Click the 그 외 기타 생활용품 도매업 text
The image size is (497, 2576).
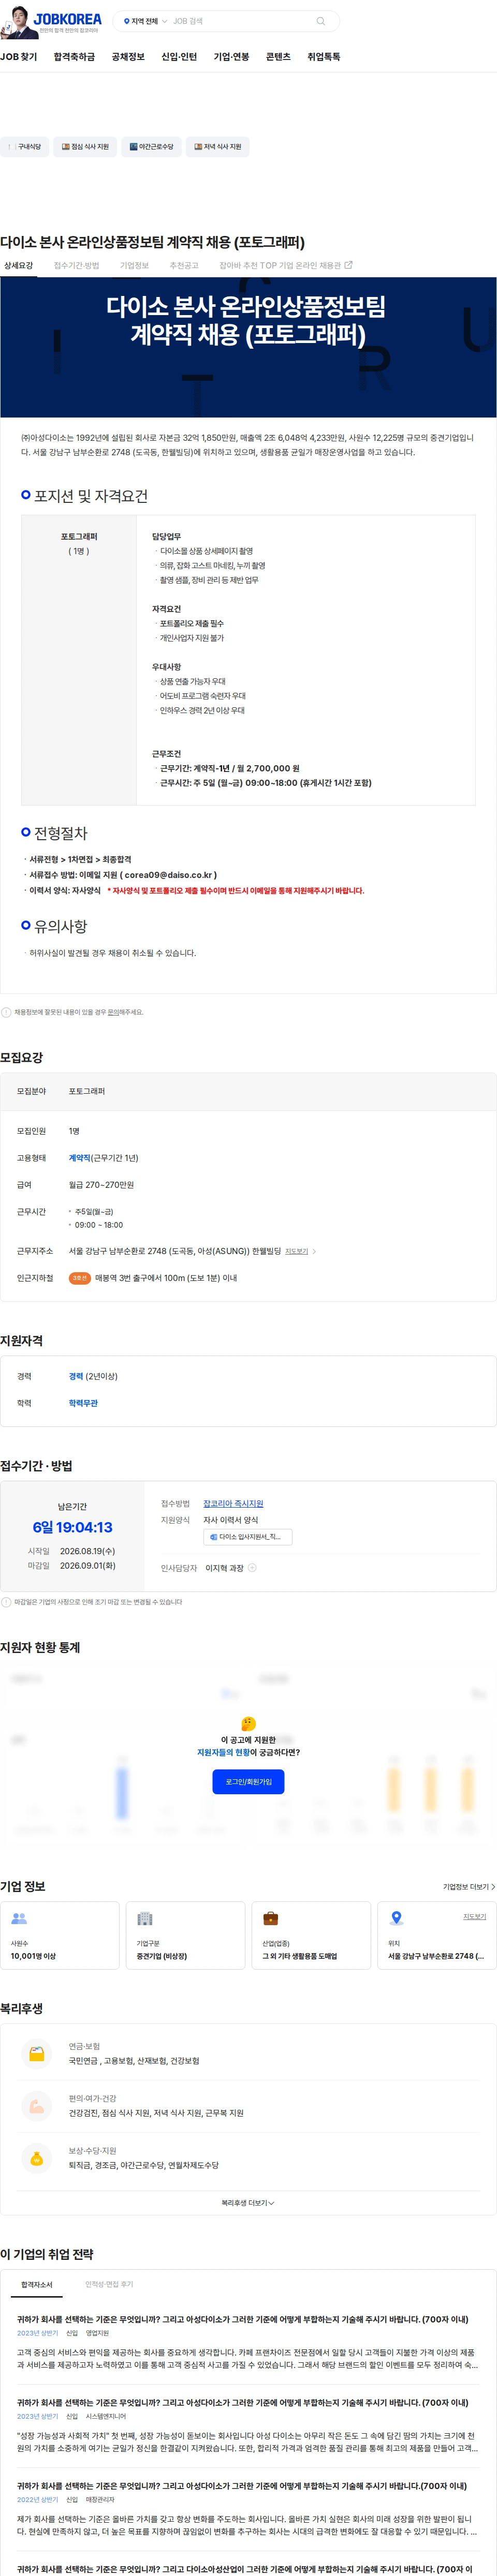(x=299, y=1956)
